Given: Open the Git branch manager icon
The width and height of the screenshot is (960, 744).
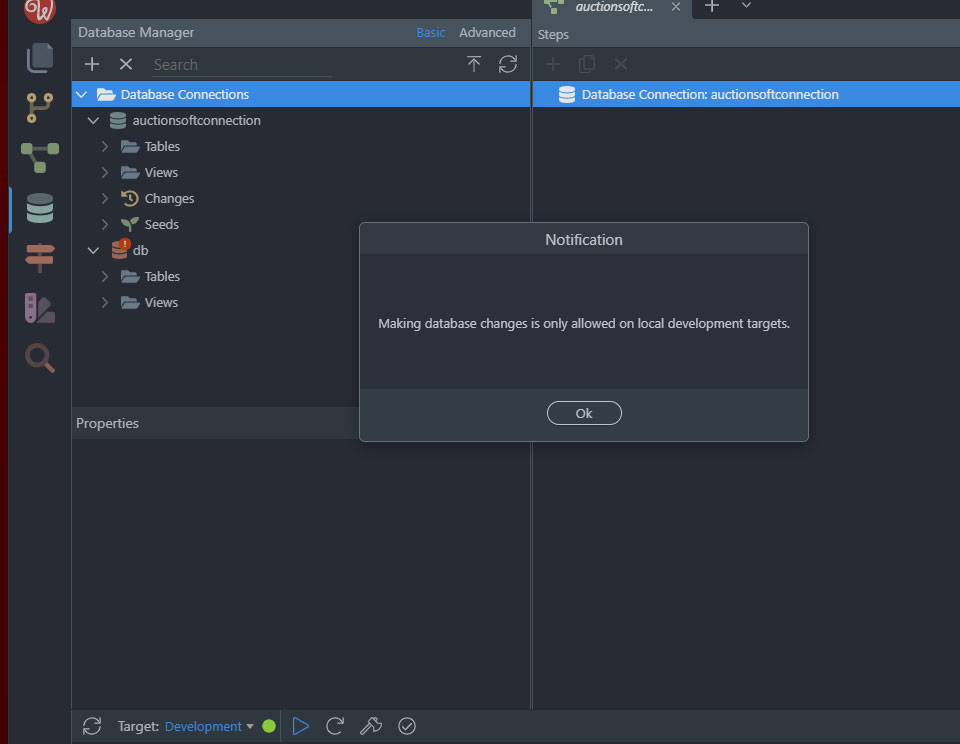Looking at the screenshot, I should pyautogui.click(x=40, y=108).
